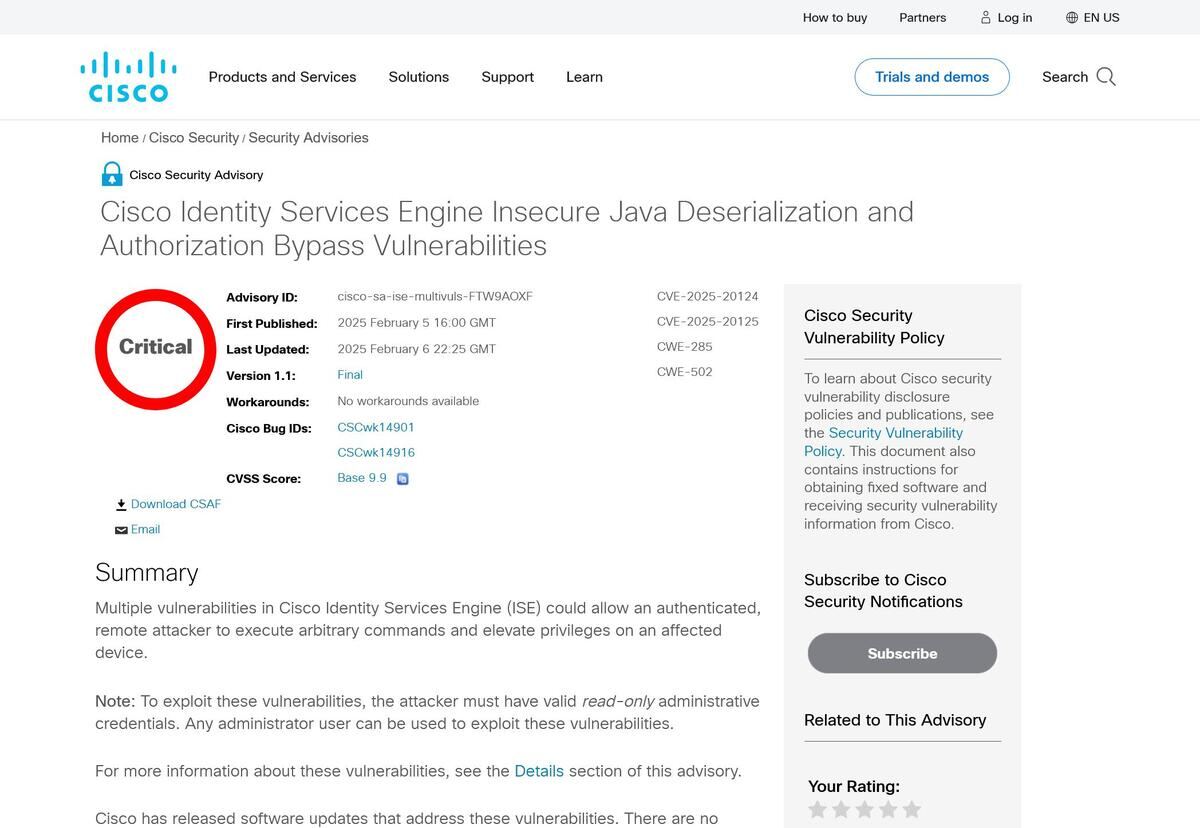Click Related to This Advisory heading
Screen dimensions: 1200x828
(x=895, y=720)
